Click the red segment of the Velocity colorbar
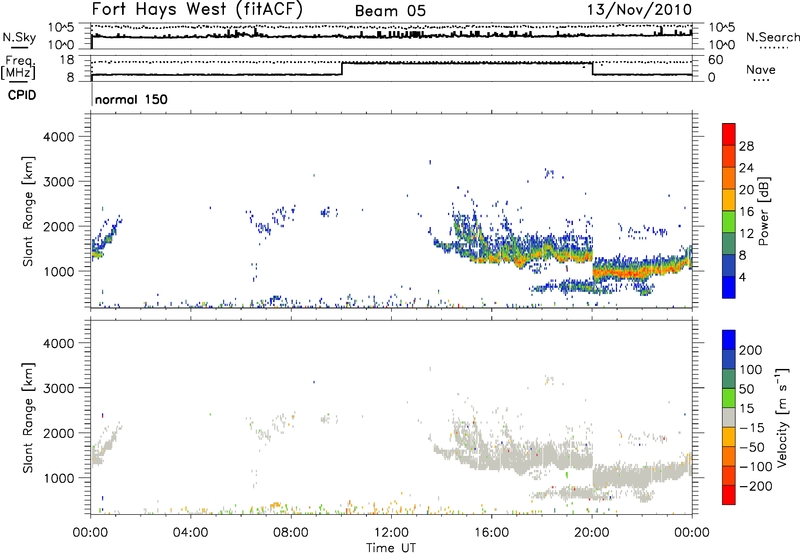 tap(729, 495)
